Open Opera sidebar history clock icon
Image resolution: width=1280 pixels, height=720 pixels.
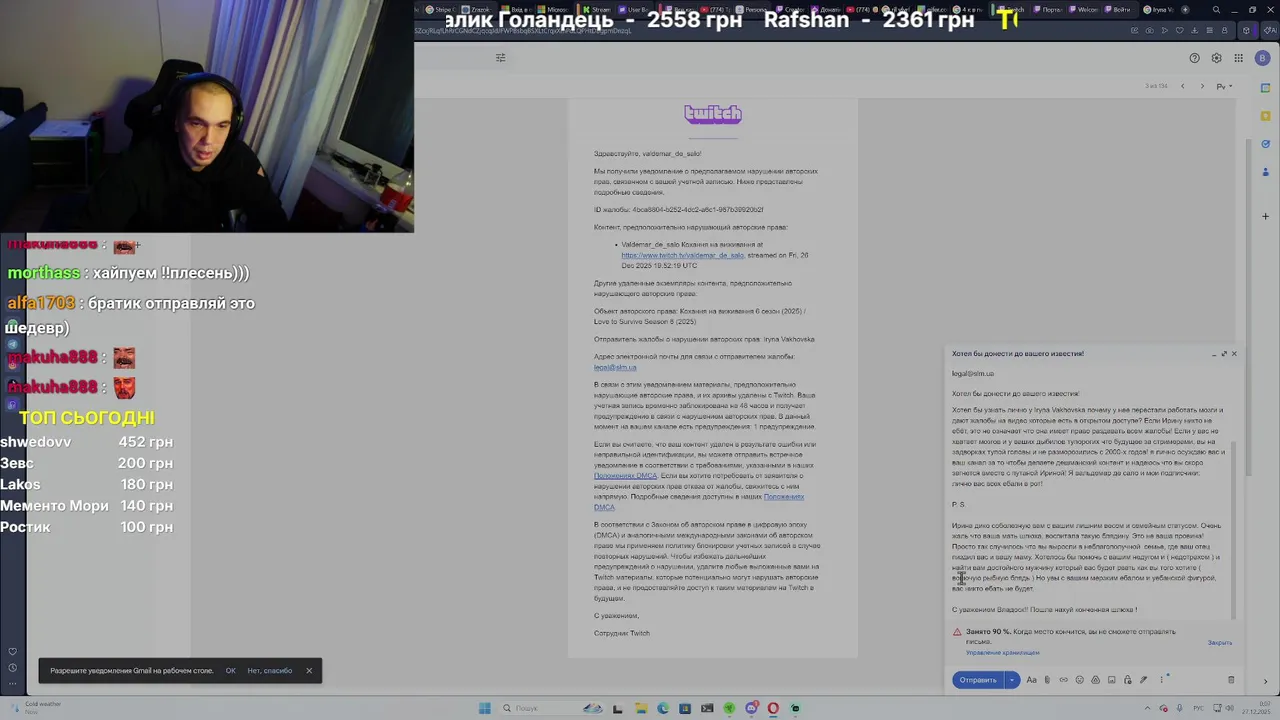[x=12, y=667]
